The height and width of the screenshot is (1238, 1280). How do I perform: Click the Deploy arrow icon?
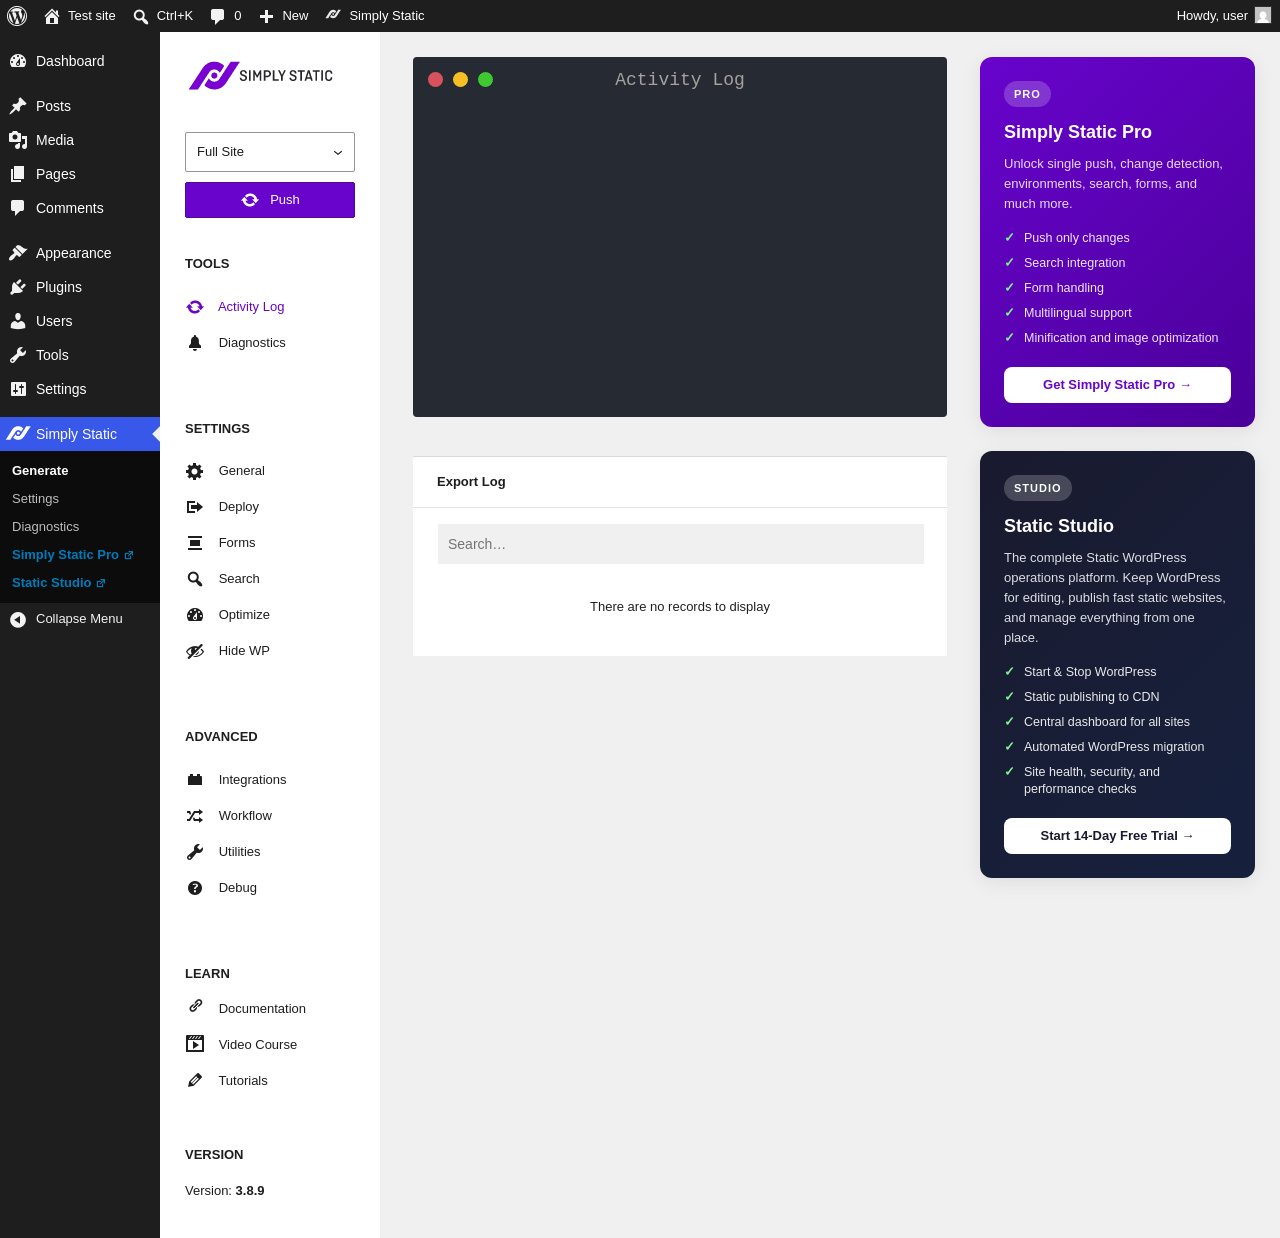click(x=195, y=507)
